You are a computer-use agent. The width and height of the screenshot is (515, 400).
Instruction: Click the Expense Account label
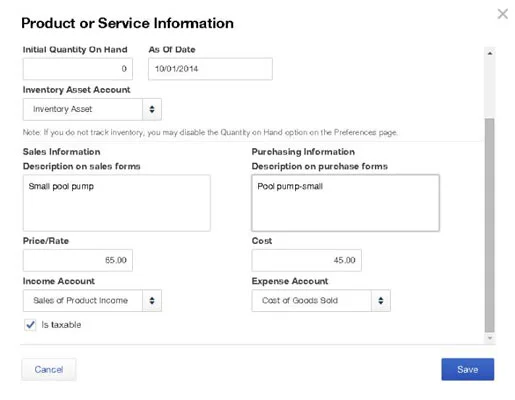(x=290, y=281)
